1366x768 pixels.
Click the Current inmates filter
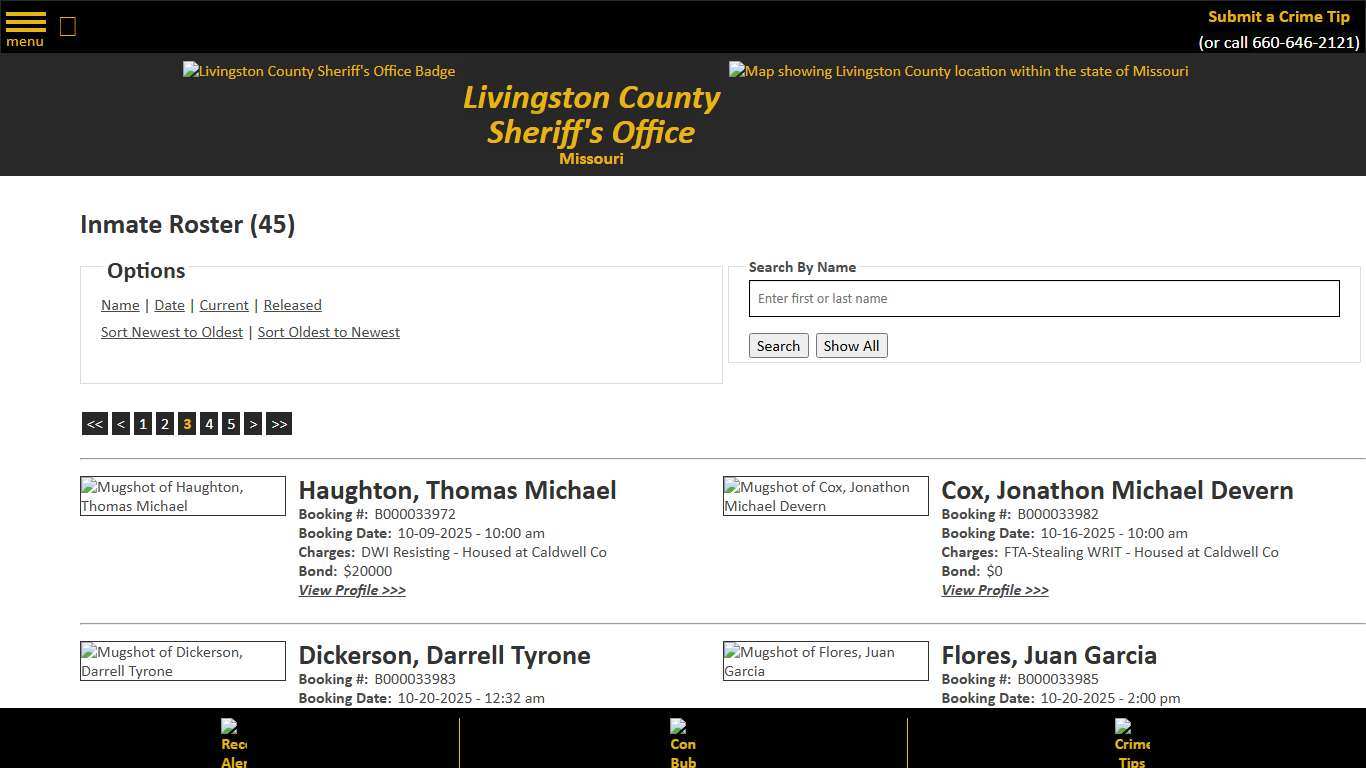coord(223,305)
